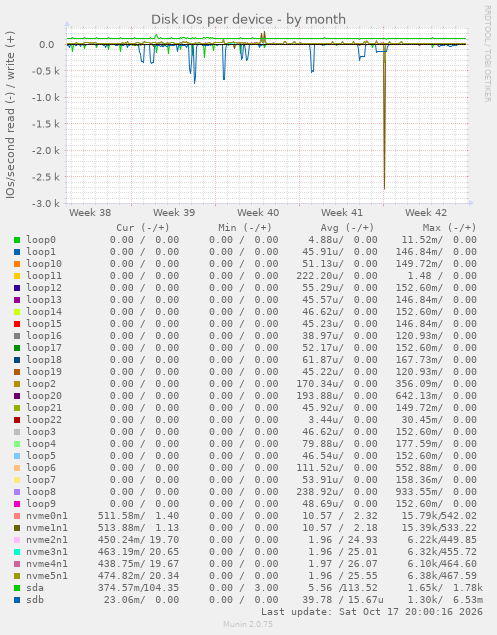Click the loop9 magenta legend swatch
Screen dimensions: 497x635
(x=17, y=504)
